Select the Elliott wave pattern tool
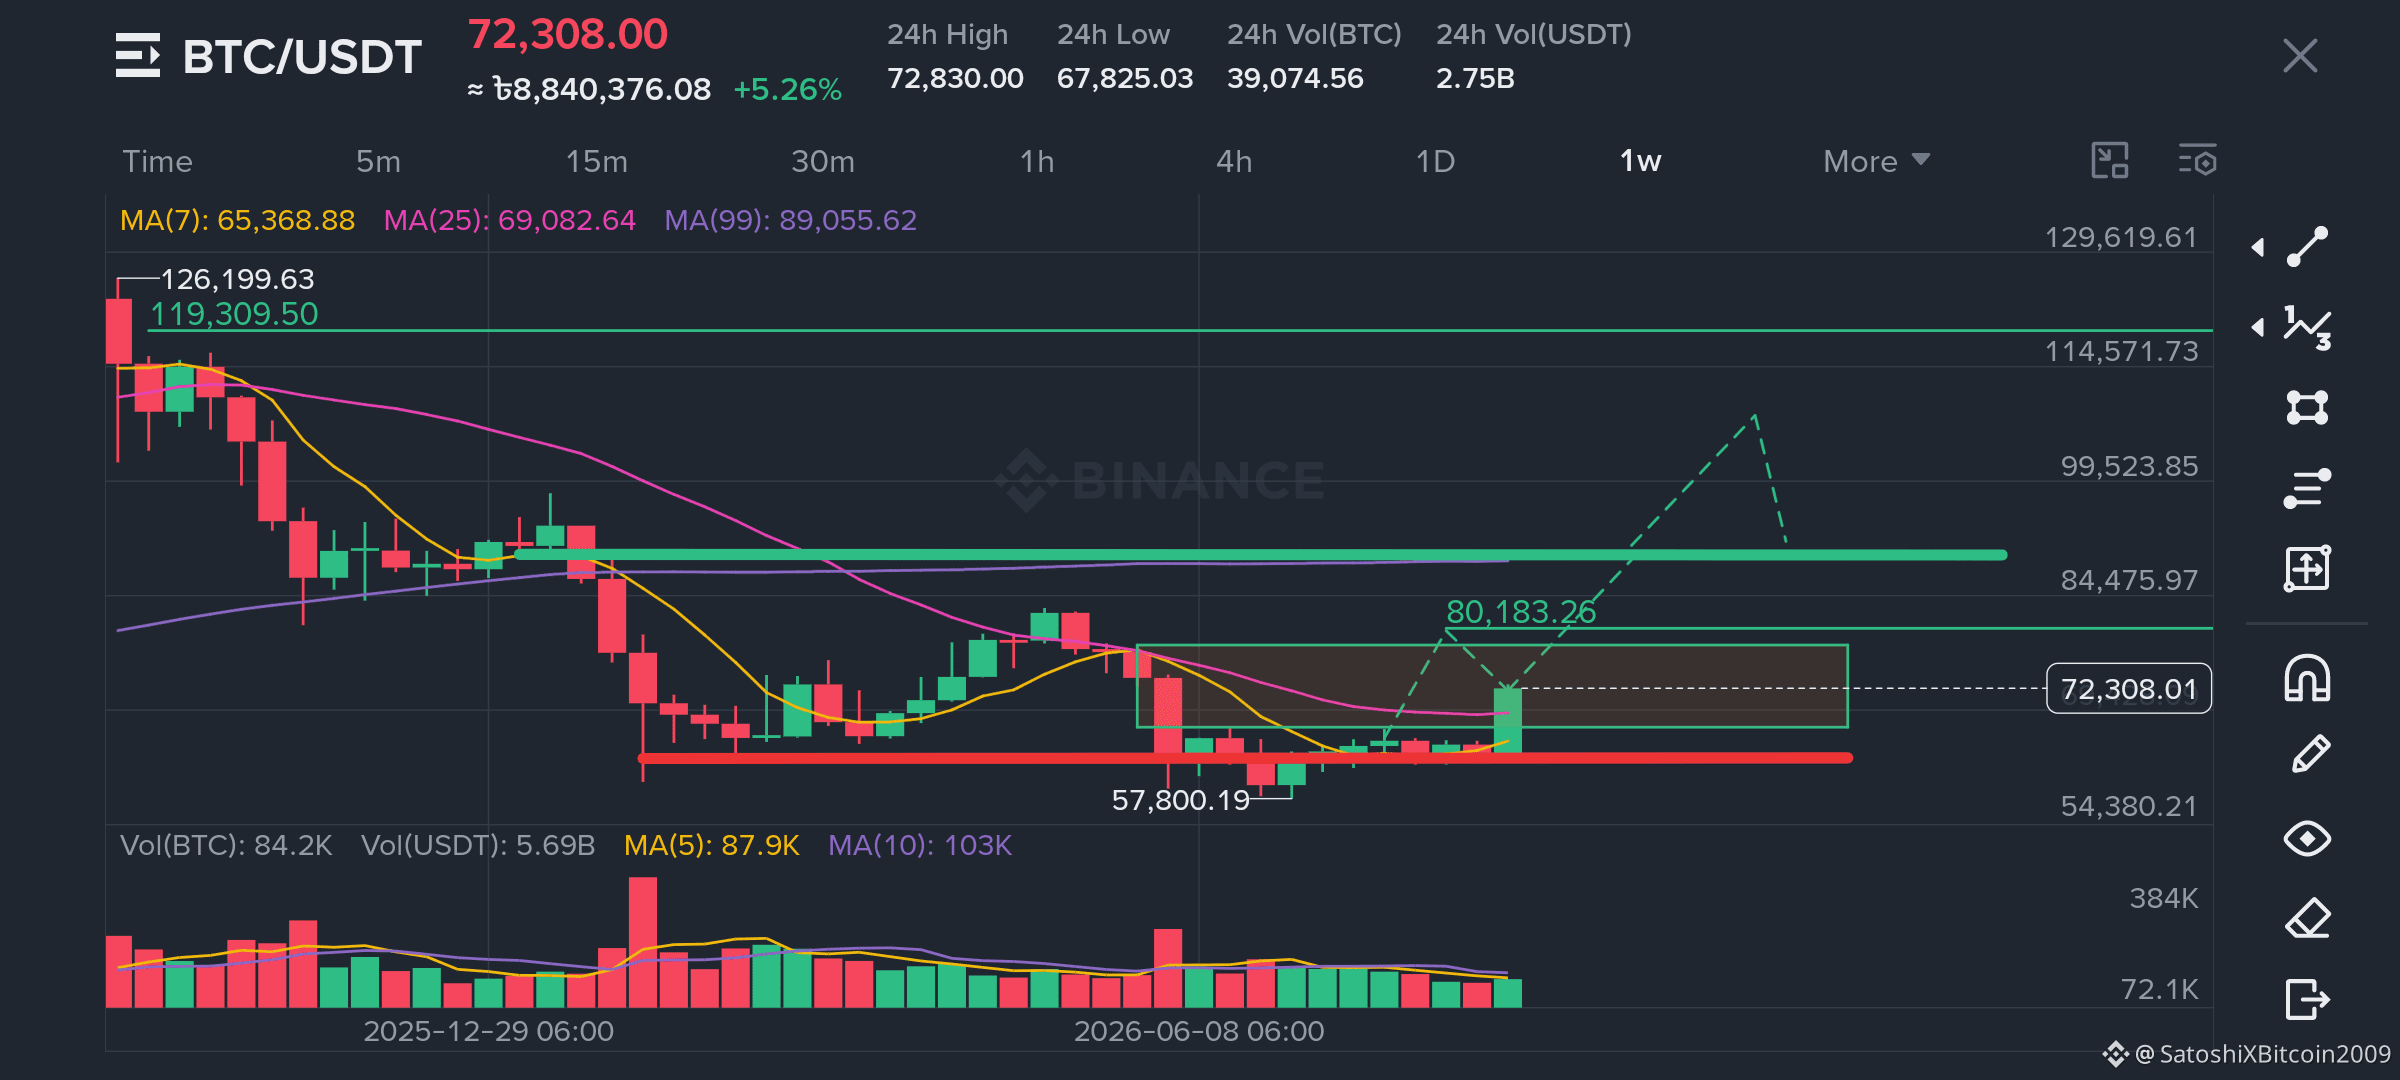Image resolution: width=2400 pixels, height=1080 pixels. point(2307,327)
